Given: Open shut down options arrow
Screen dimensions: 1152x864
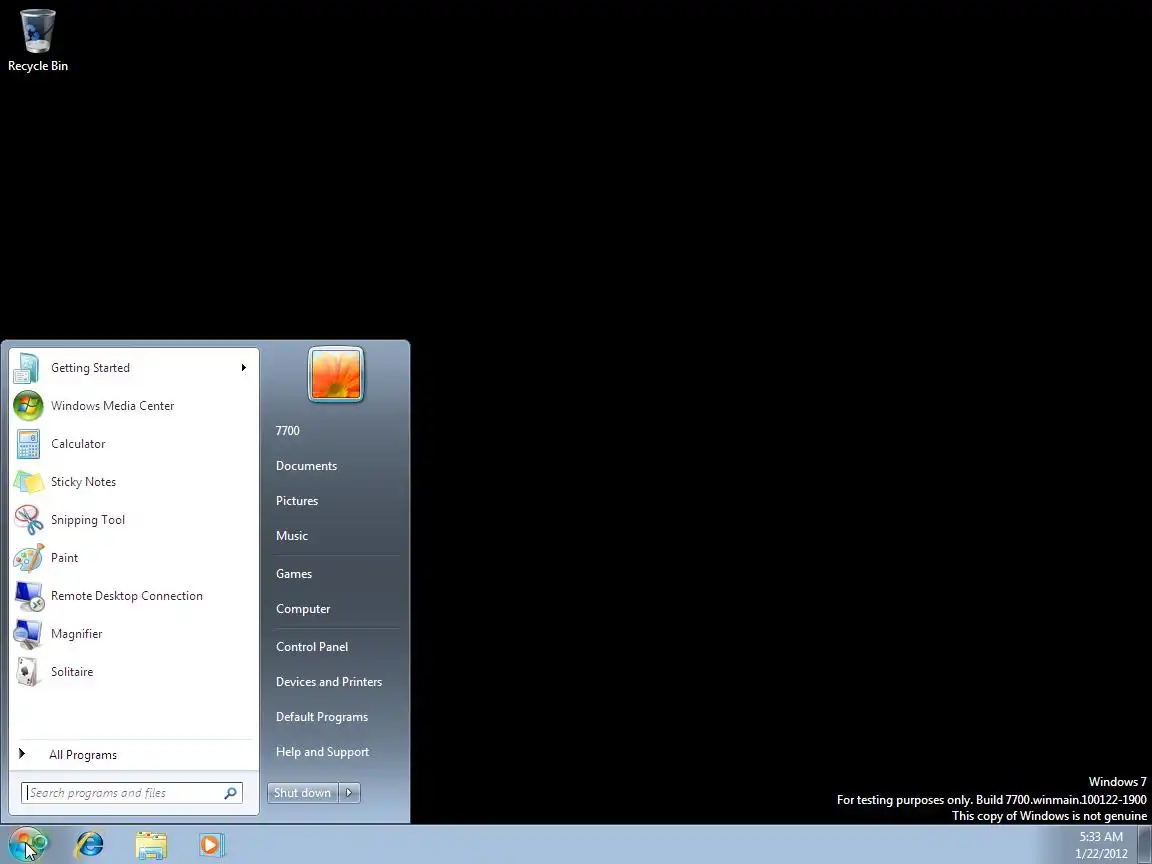Looking at the screenshot, I should click(350, 793).
